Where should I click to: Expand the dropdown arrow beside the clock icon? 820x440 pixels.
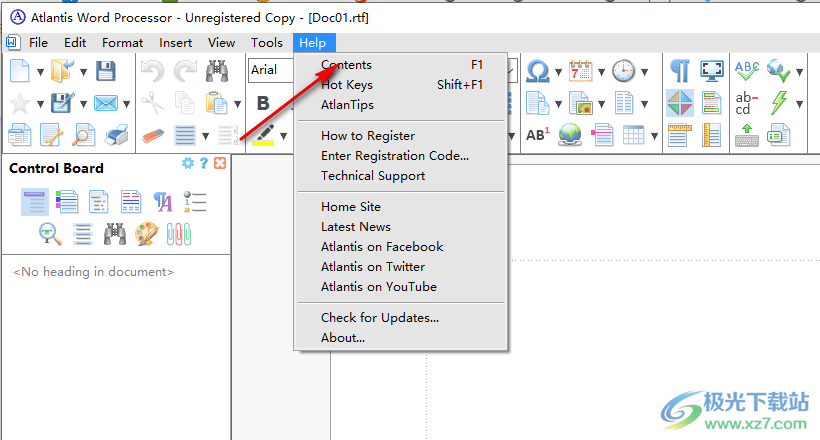(x=646, y=72)
